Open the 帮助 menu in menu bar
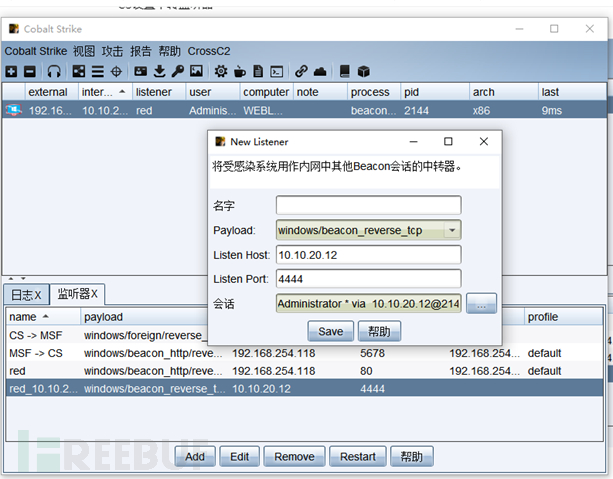 (169, 51)
